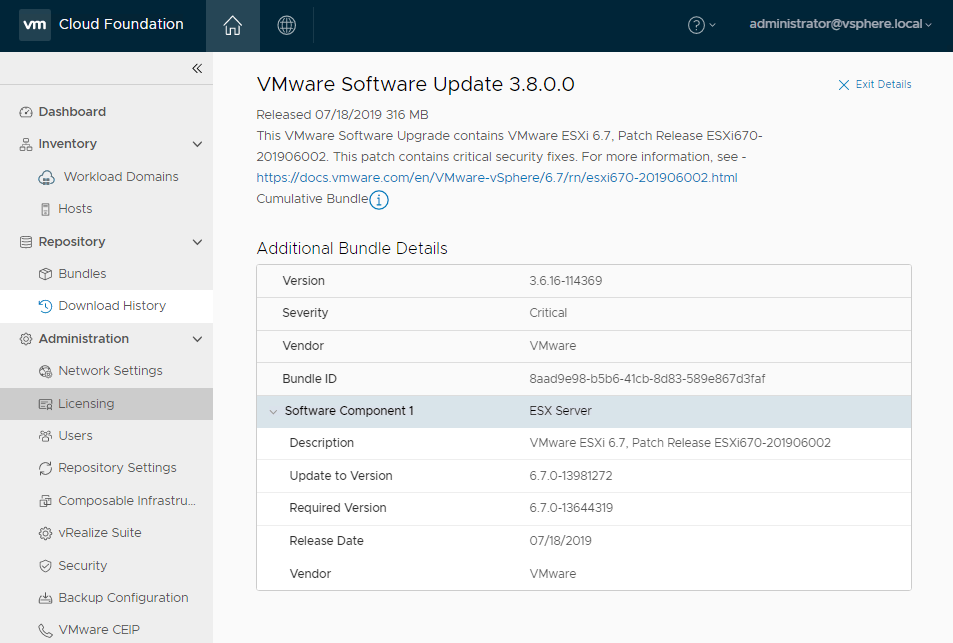
Task: Click the Users people icon
Action: tap(45, 436)
